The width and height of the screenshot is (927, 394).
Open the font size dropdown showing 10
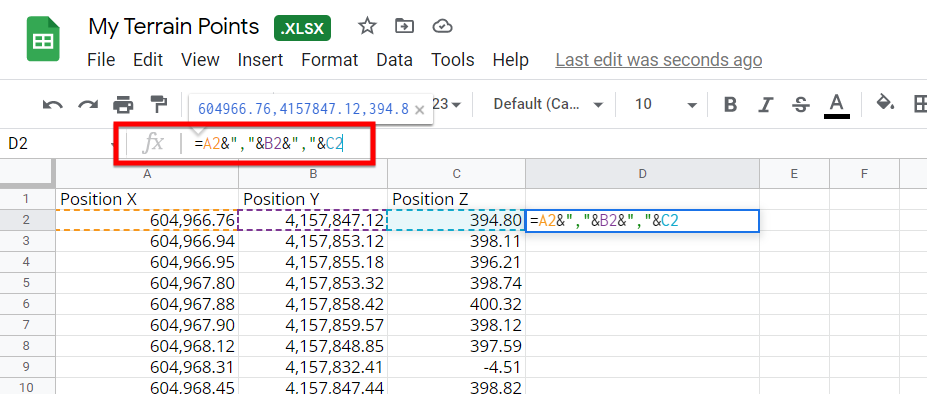(x=665, y=105)
